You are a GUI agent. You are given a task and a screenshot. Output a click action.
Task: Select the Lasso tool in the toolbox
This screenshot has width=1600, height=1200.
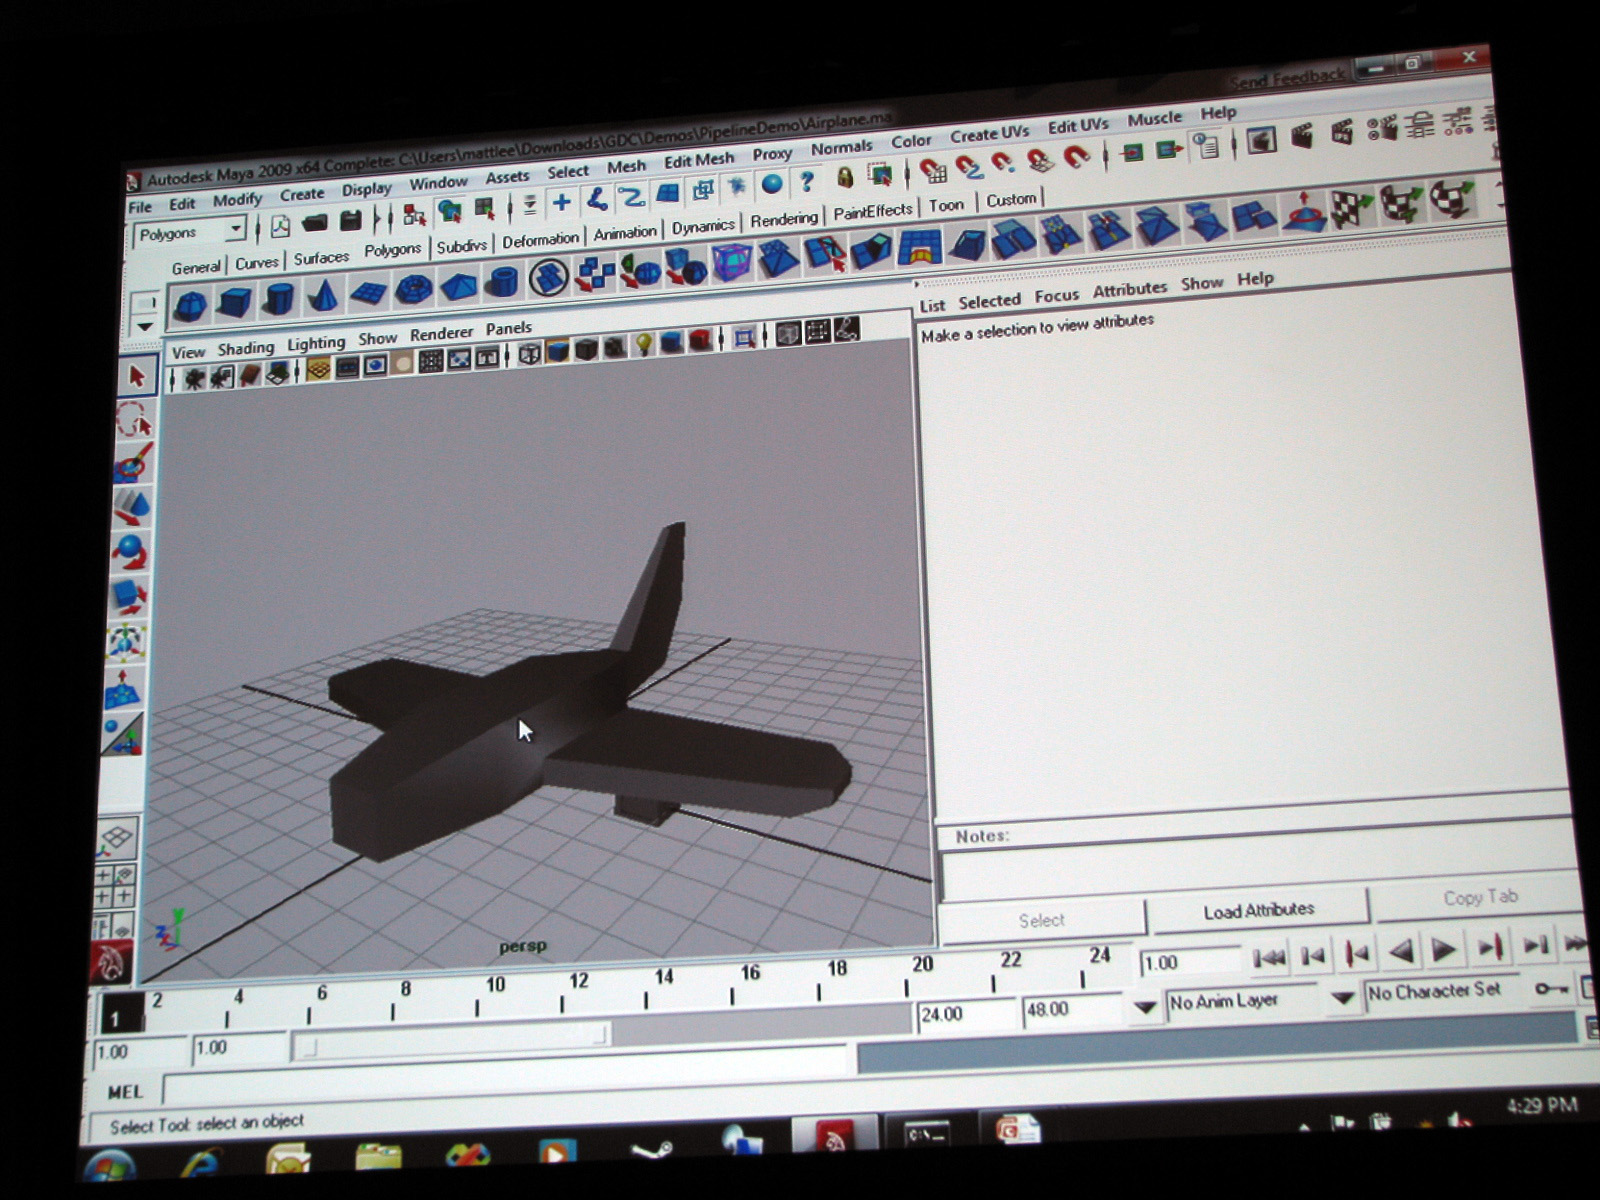point(133,420)
